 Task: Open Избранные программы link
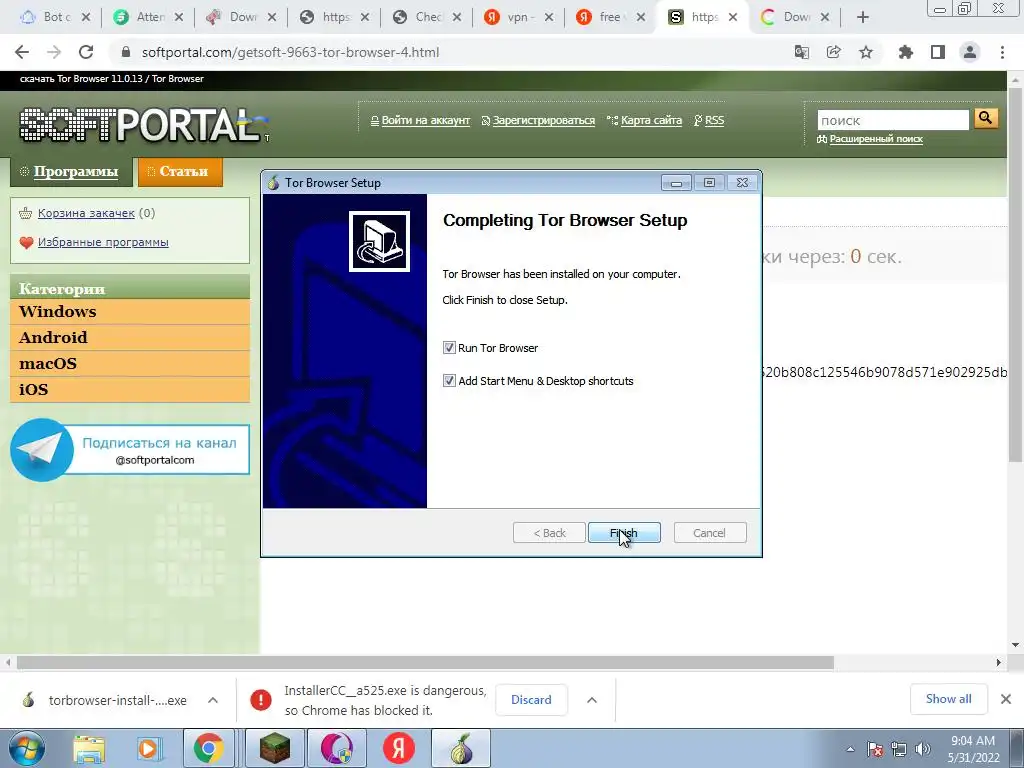pyautogui.click(x=103, y=242)
